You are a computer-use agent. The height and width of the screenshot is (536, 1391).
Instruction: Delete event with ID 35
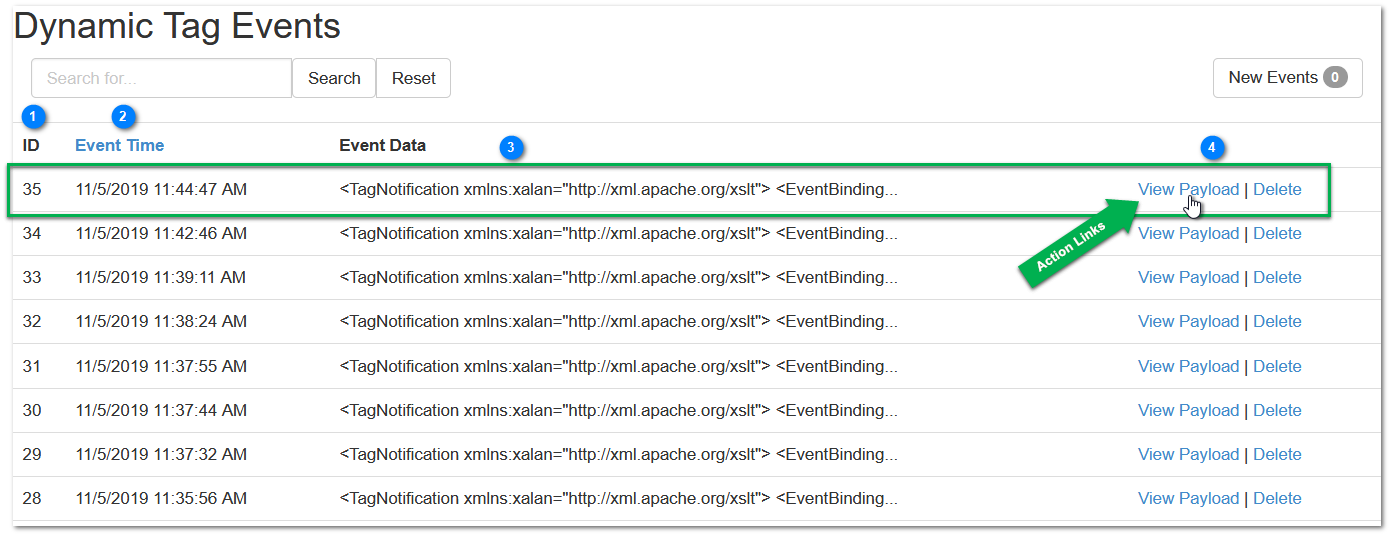(x=1277, y=189)
